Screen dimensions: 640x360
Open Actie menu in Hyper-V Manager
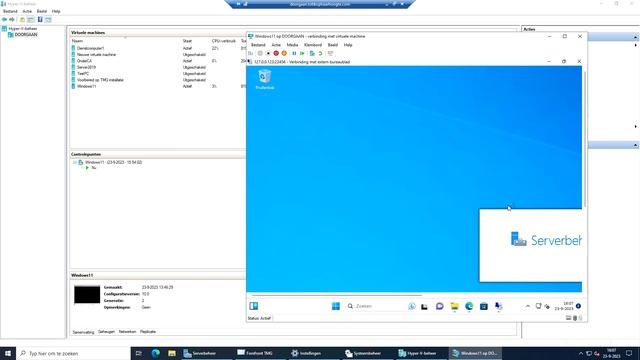pos(27,11)
